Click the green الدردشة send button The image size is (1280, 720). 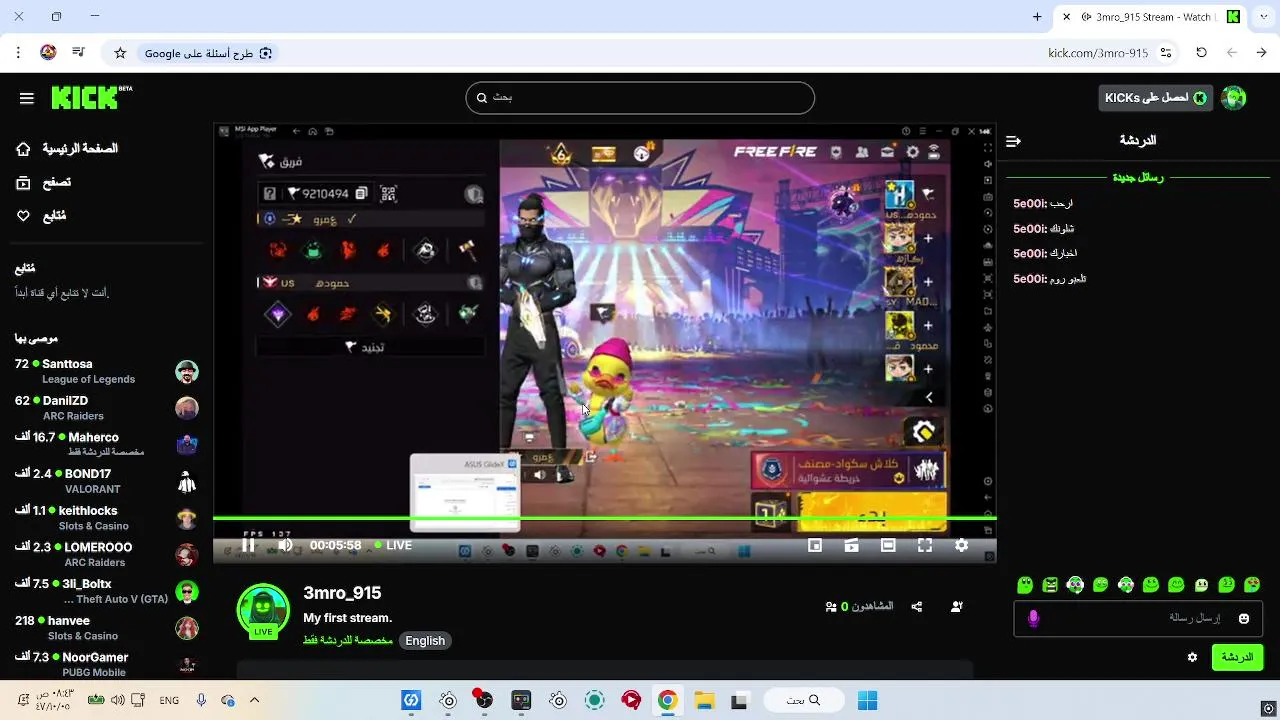tap(1237, 657)
